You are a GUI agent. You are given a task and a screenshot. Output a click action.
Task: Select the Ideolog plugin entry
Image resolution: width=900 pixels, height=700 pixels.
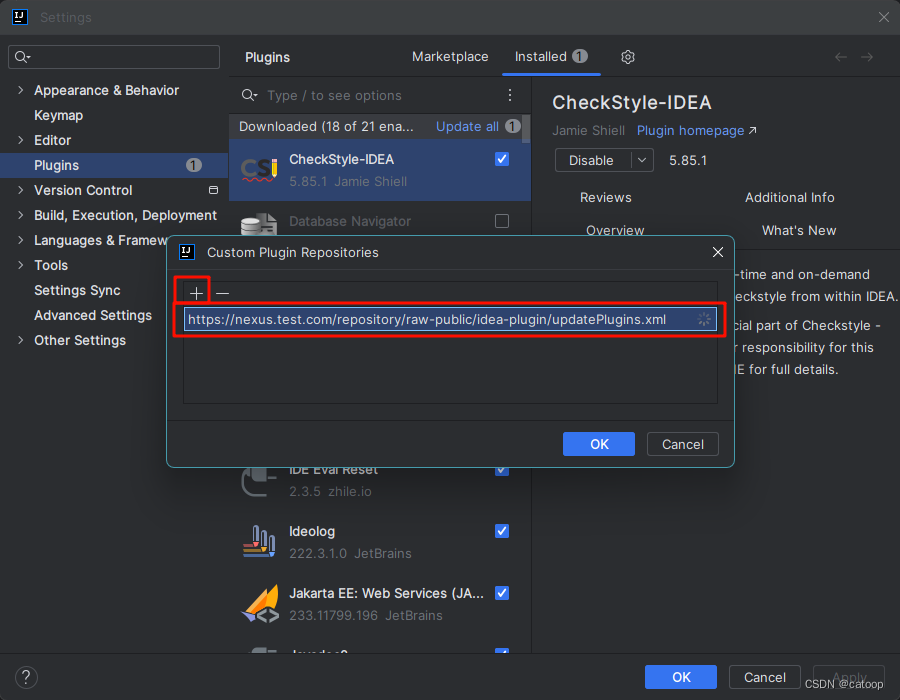point(379,542)
